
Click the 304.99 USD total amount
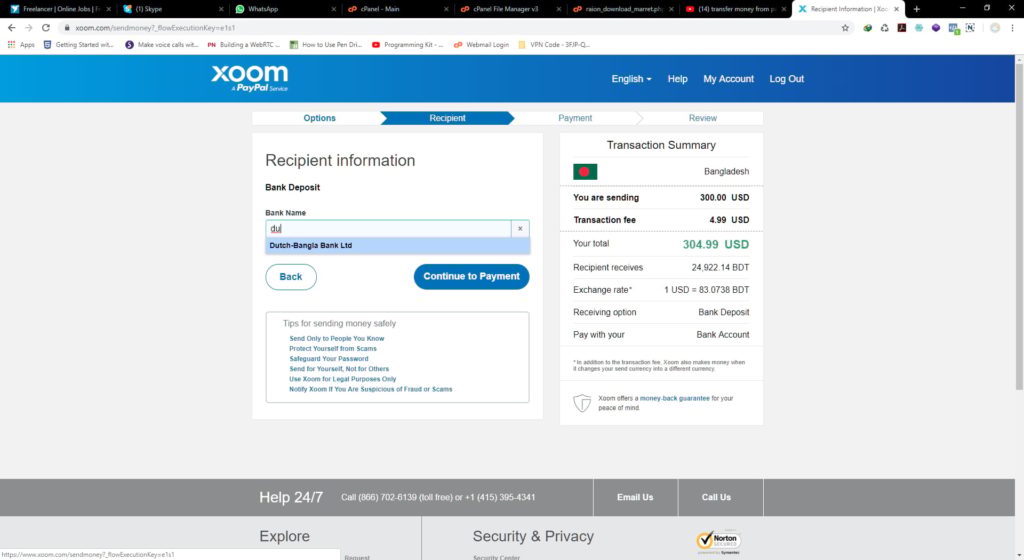point(716,245)
